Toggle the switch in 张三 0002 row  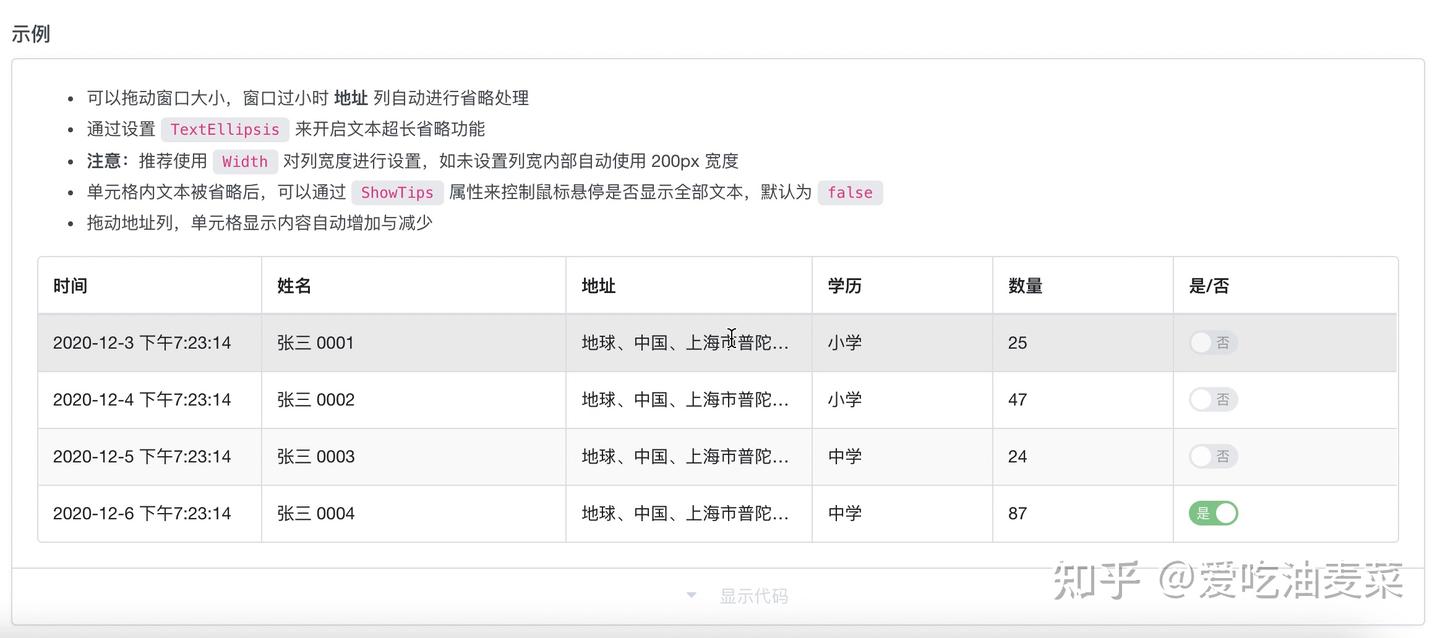(1213, 400)
